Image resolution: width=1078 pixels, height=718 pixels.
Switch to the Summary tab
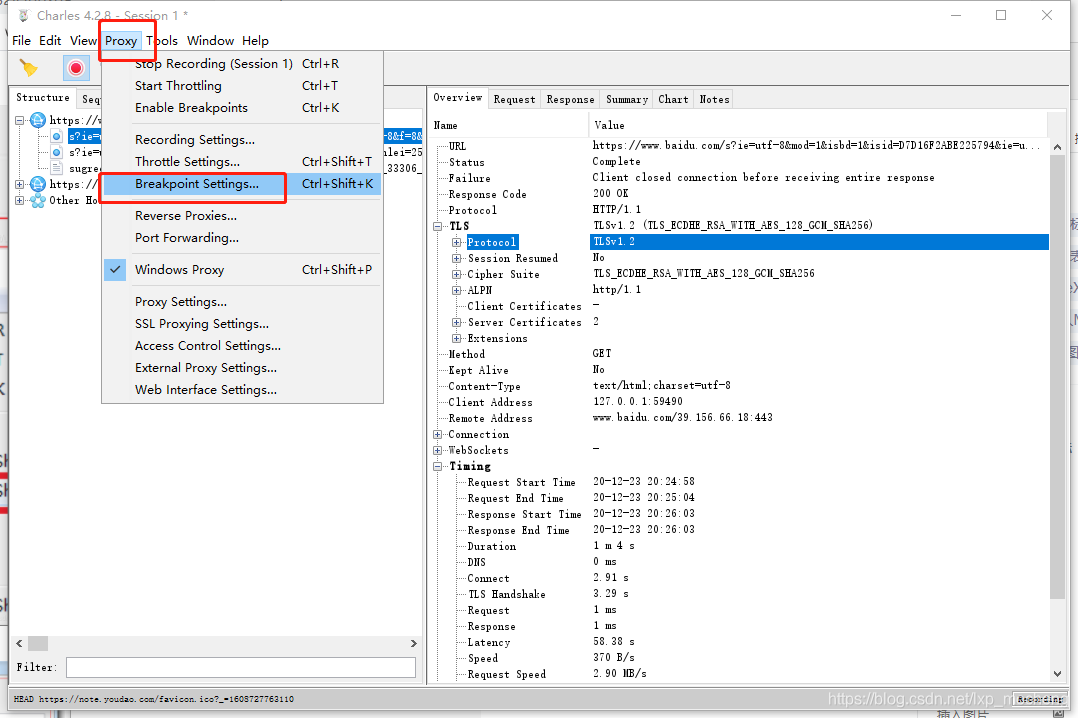click(627, 100)
